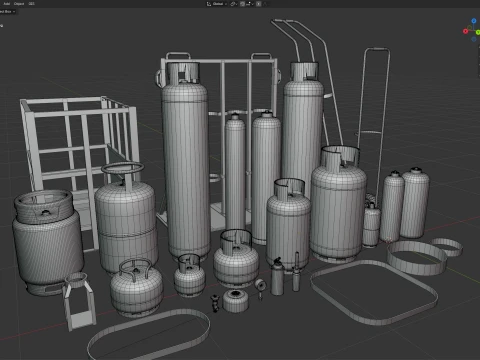Image resolution: width=480 pixels, height=360 pixels.
Task: Click the red X axis gizmo handle
Action: (465, 31)
